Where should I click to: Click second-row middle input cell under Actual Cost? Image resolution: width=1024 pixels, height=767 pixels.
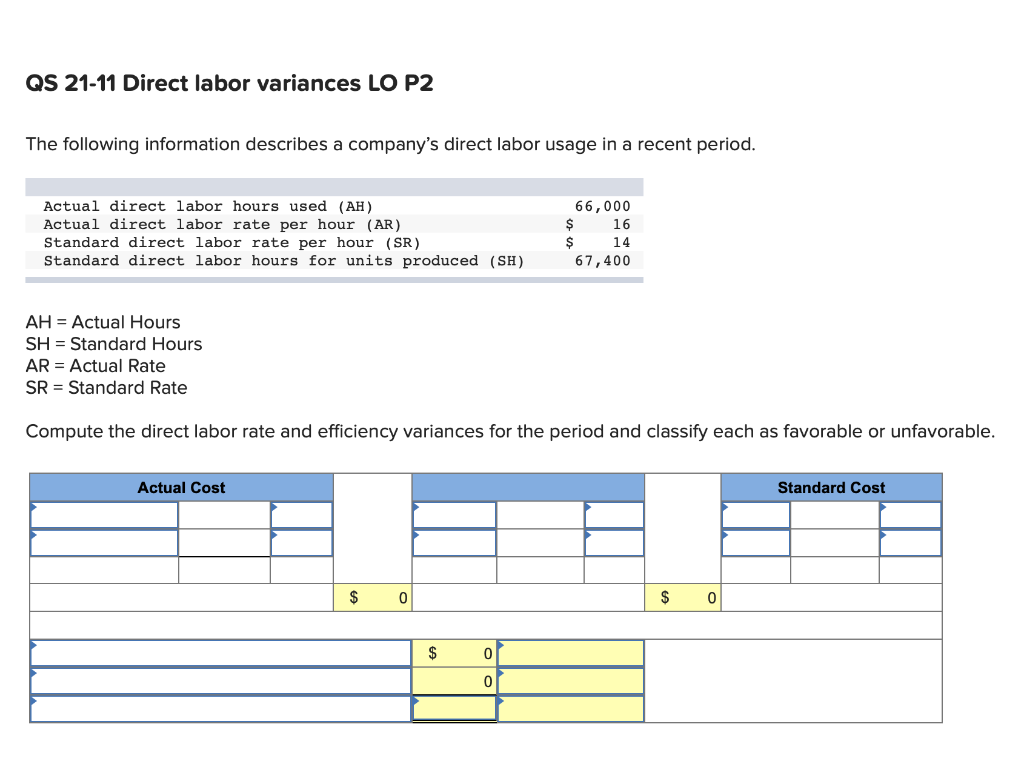pos(225,543)
